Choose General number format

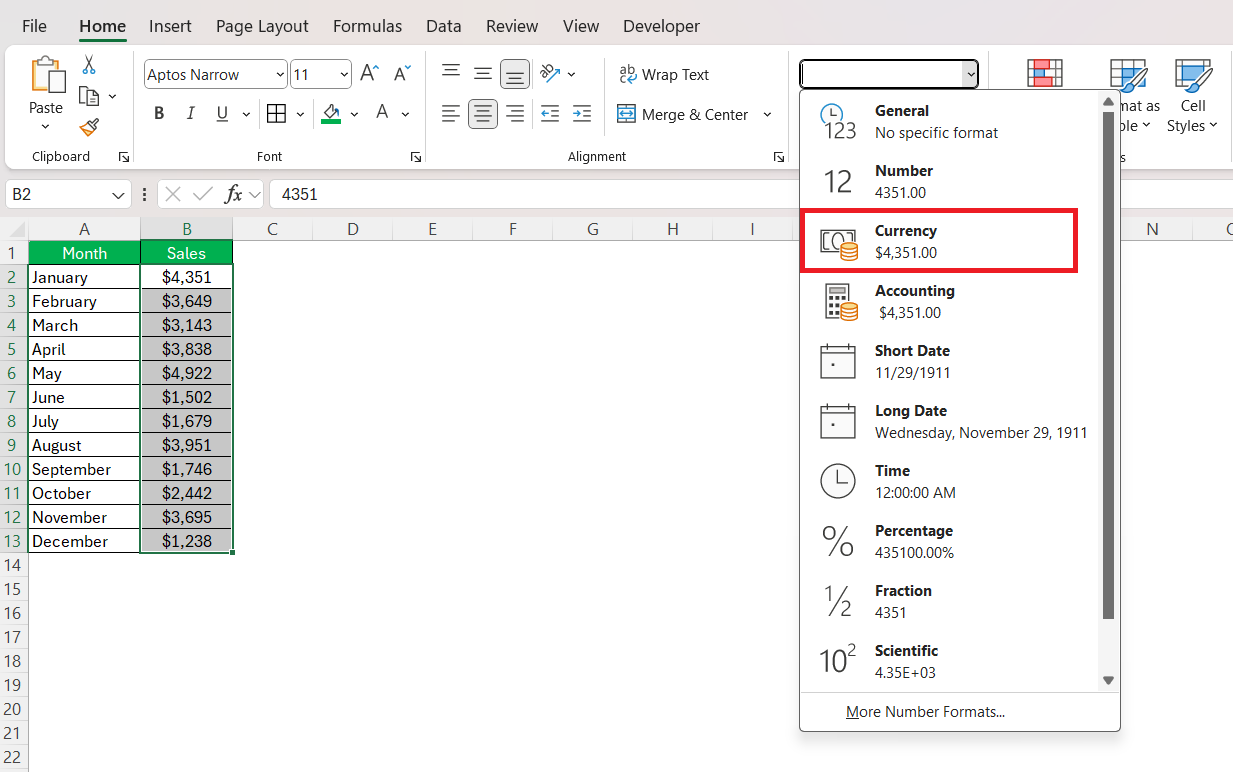[x=950, y=121]
